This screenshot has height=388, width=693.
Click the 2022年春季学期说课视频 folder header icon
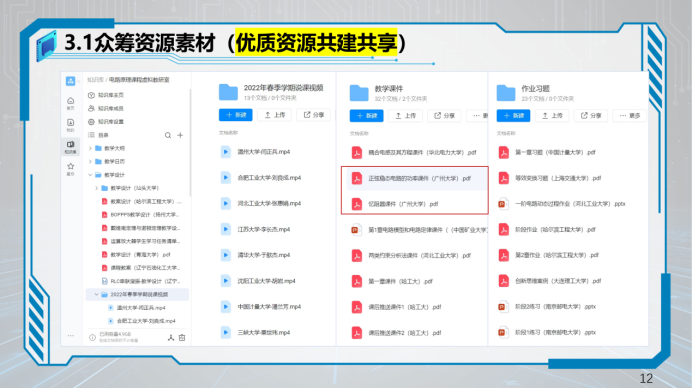pos(228,92)
